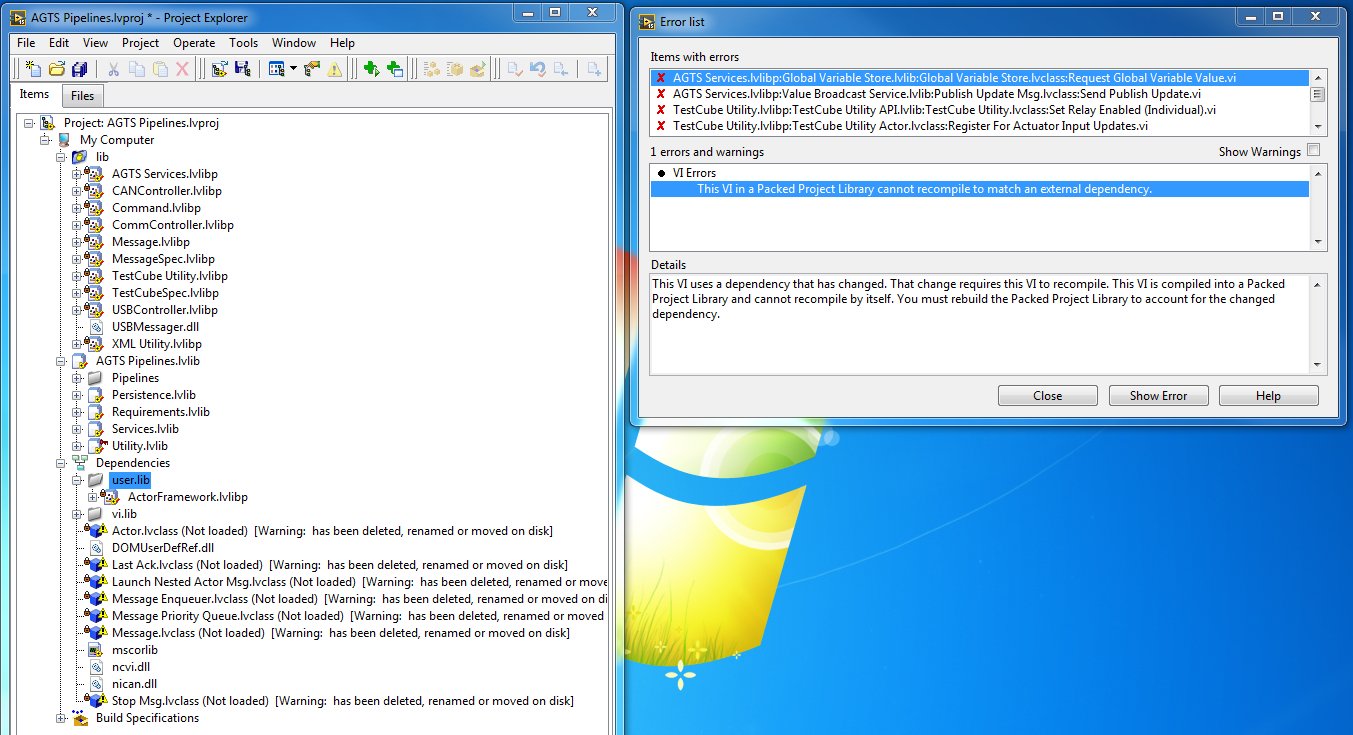This screenshot has width=1353, height=735.
Task: Click the add to source control icon
Action: [x=594, y=69]
